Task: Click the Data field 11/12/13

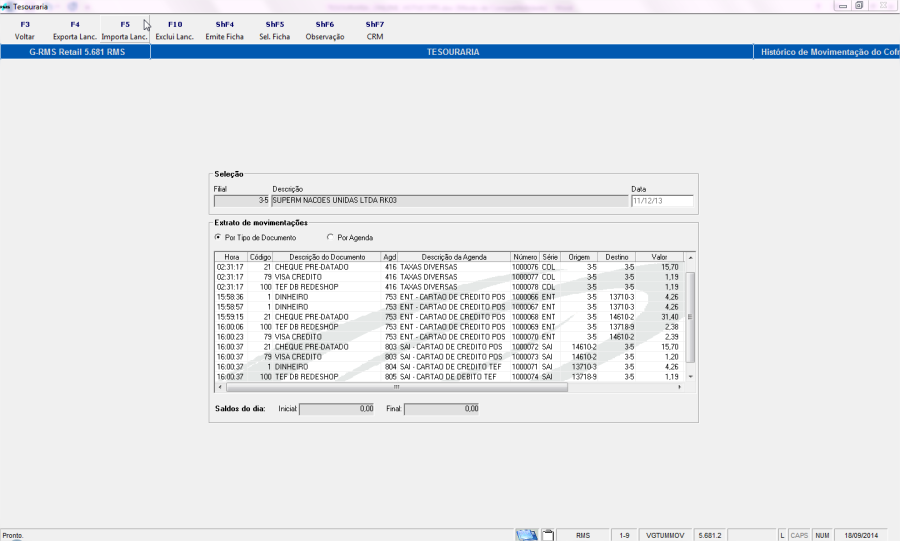Action: [x=662, y=201]
